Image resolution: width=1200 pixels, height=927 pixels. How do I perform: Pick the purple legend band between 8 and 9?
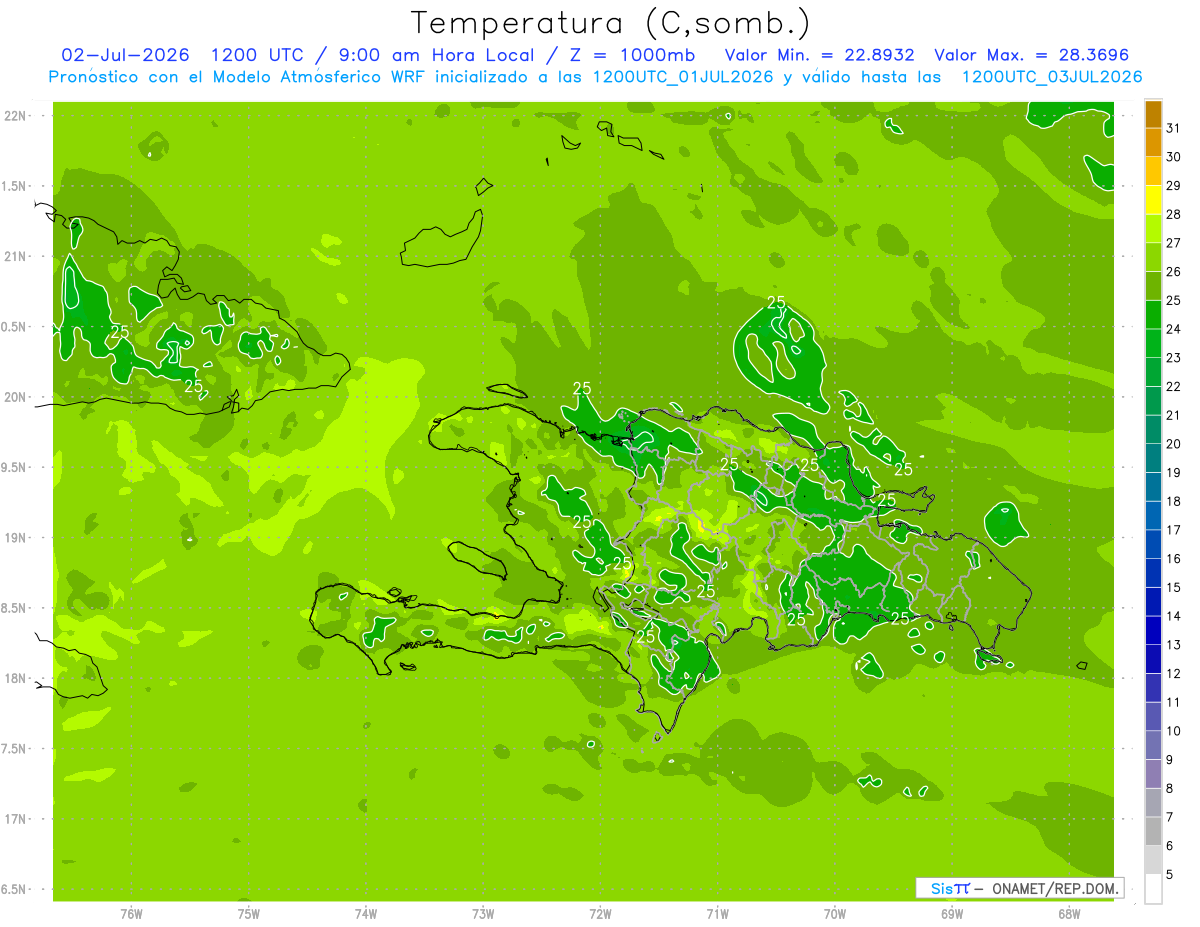(x=1153, y=774)
